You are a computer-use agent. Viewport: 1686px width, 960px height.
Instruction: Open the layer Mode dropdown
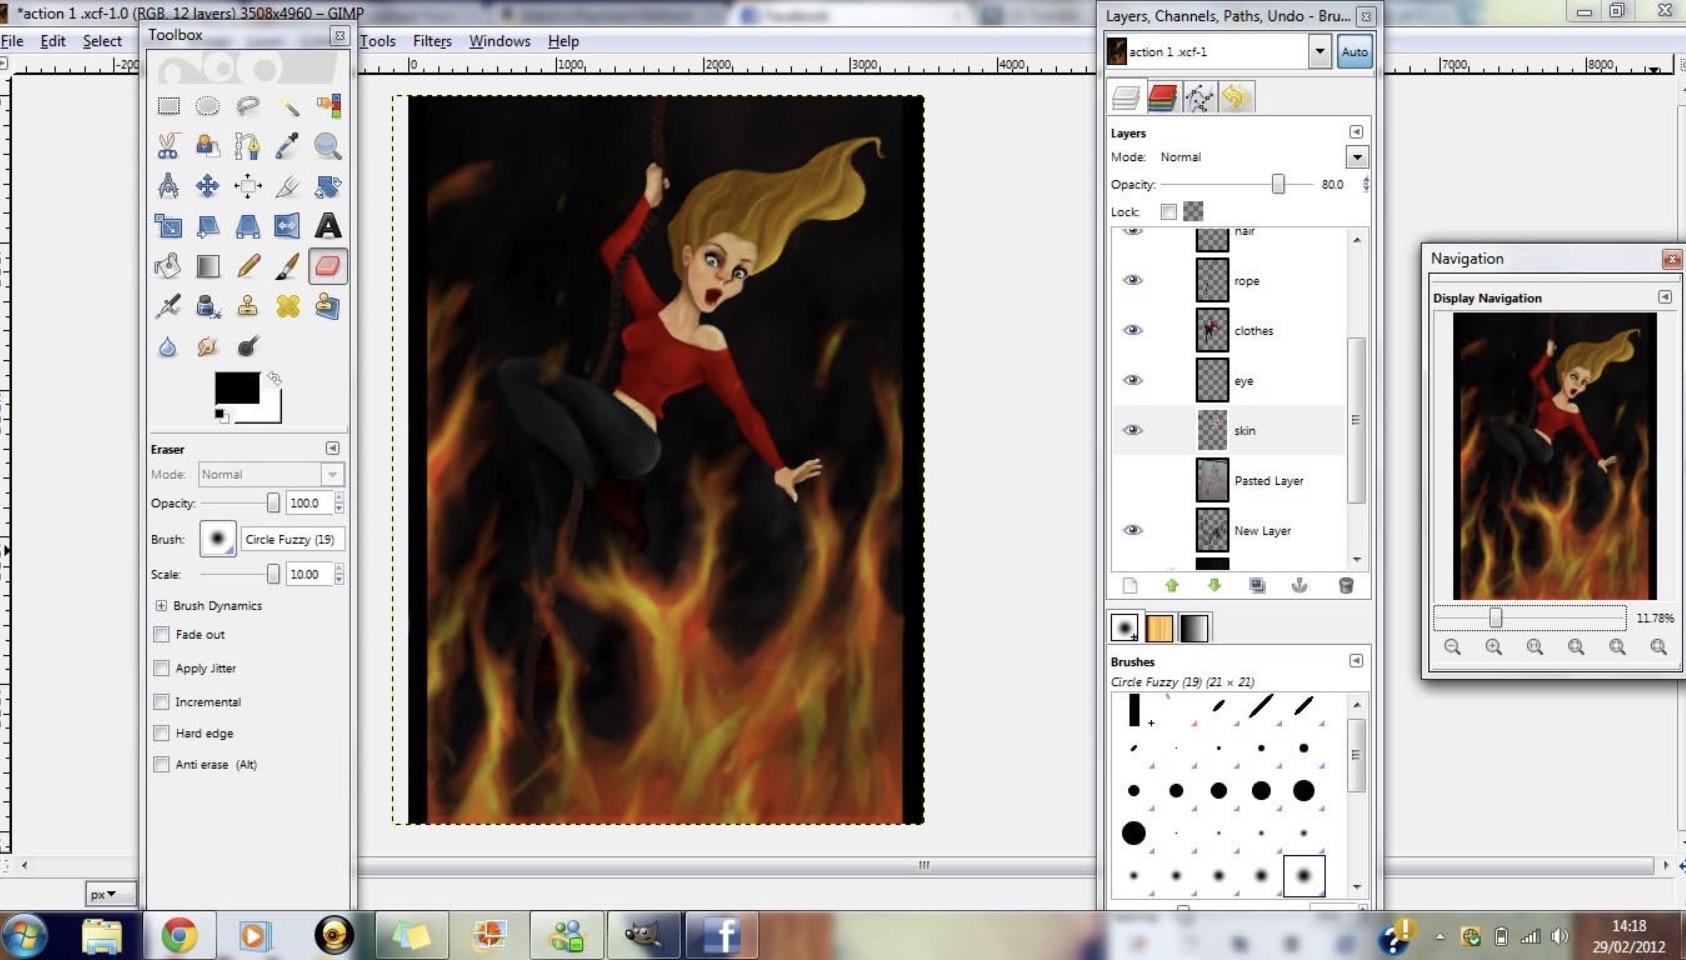pos(1357,157)
